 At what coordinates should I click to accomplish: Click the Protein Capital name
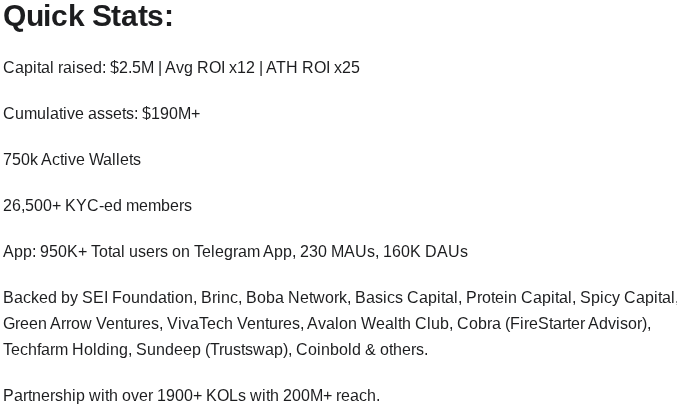click(519, 298)
